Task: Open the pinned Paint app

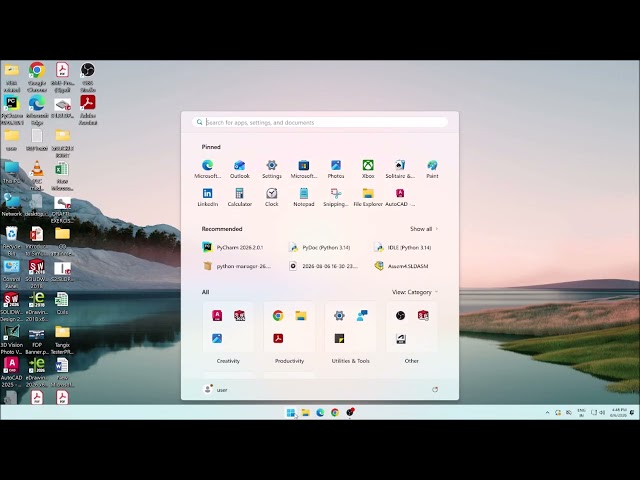Action: [432, 169]
